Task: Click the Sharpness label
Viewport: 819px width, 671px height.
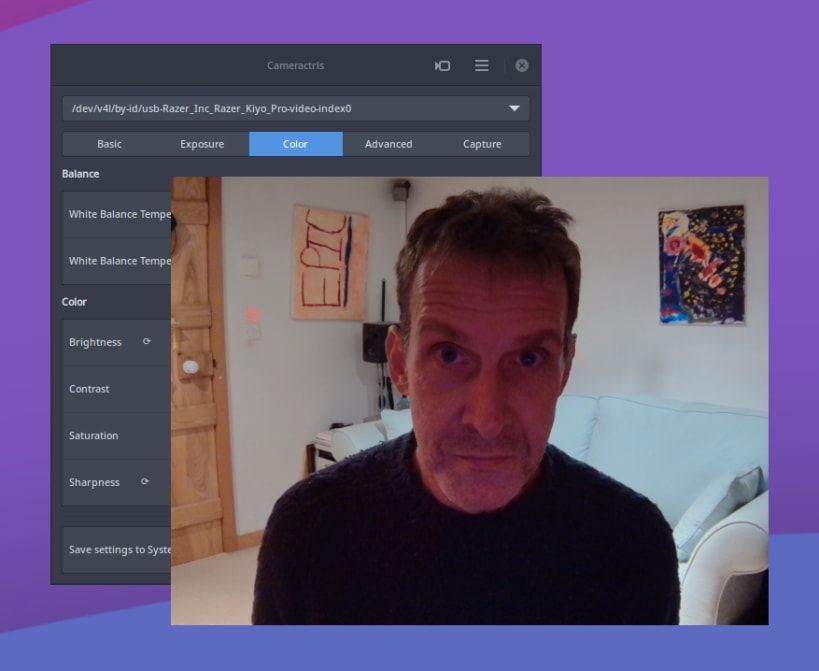Action: pos(94,482)
